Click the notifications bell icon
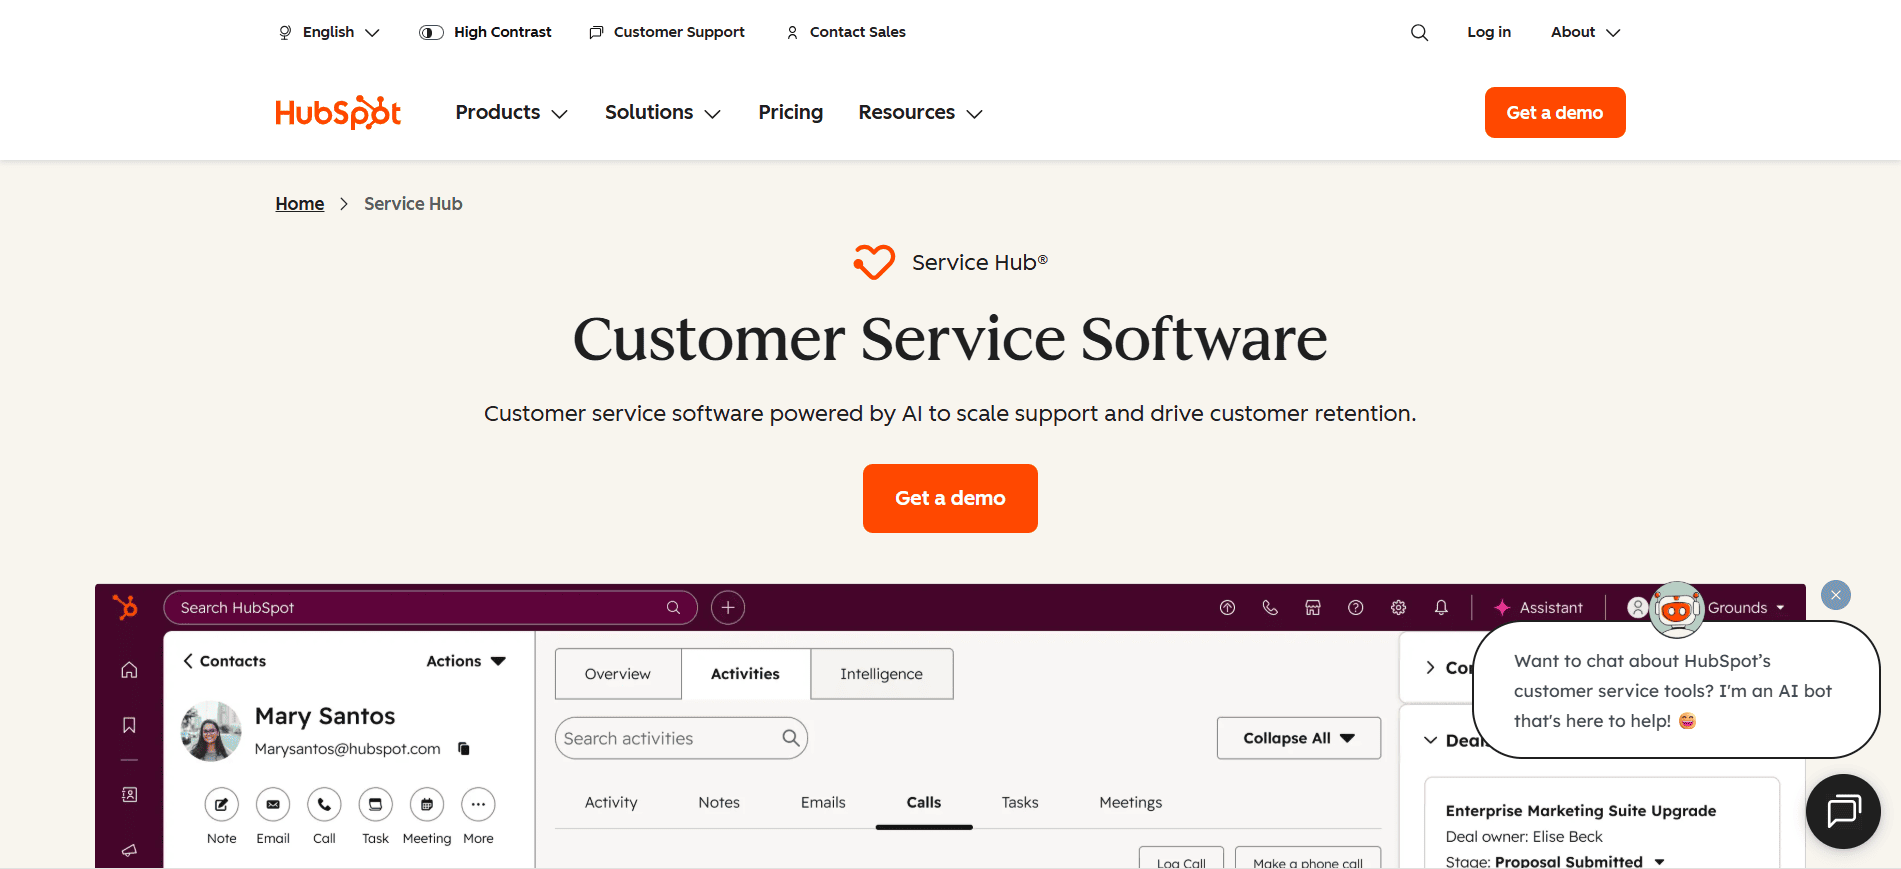This screenshot has height=869, width=1901. (x=1441, y=607)
